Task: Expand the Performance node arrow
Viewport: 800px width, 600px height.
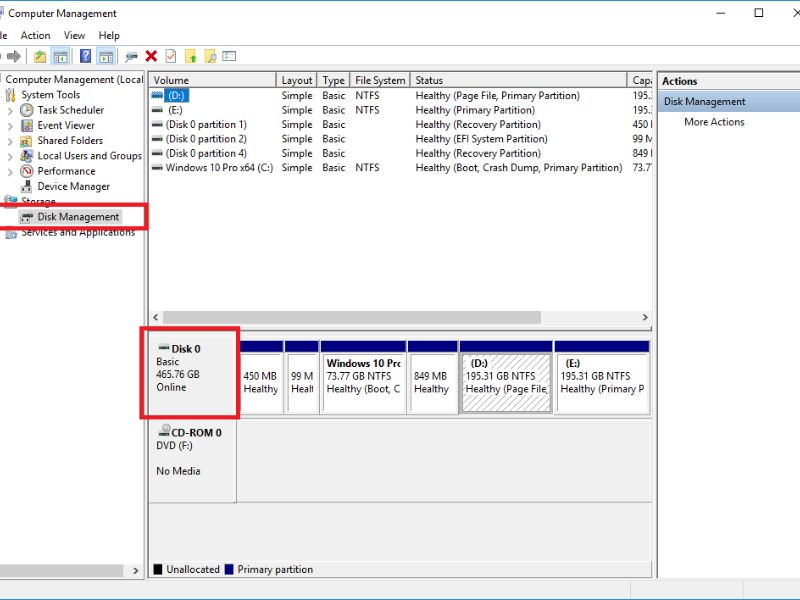Action: (10, 171)
